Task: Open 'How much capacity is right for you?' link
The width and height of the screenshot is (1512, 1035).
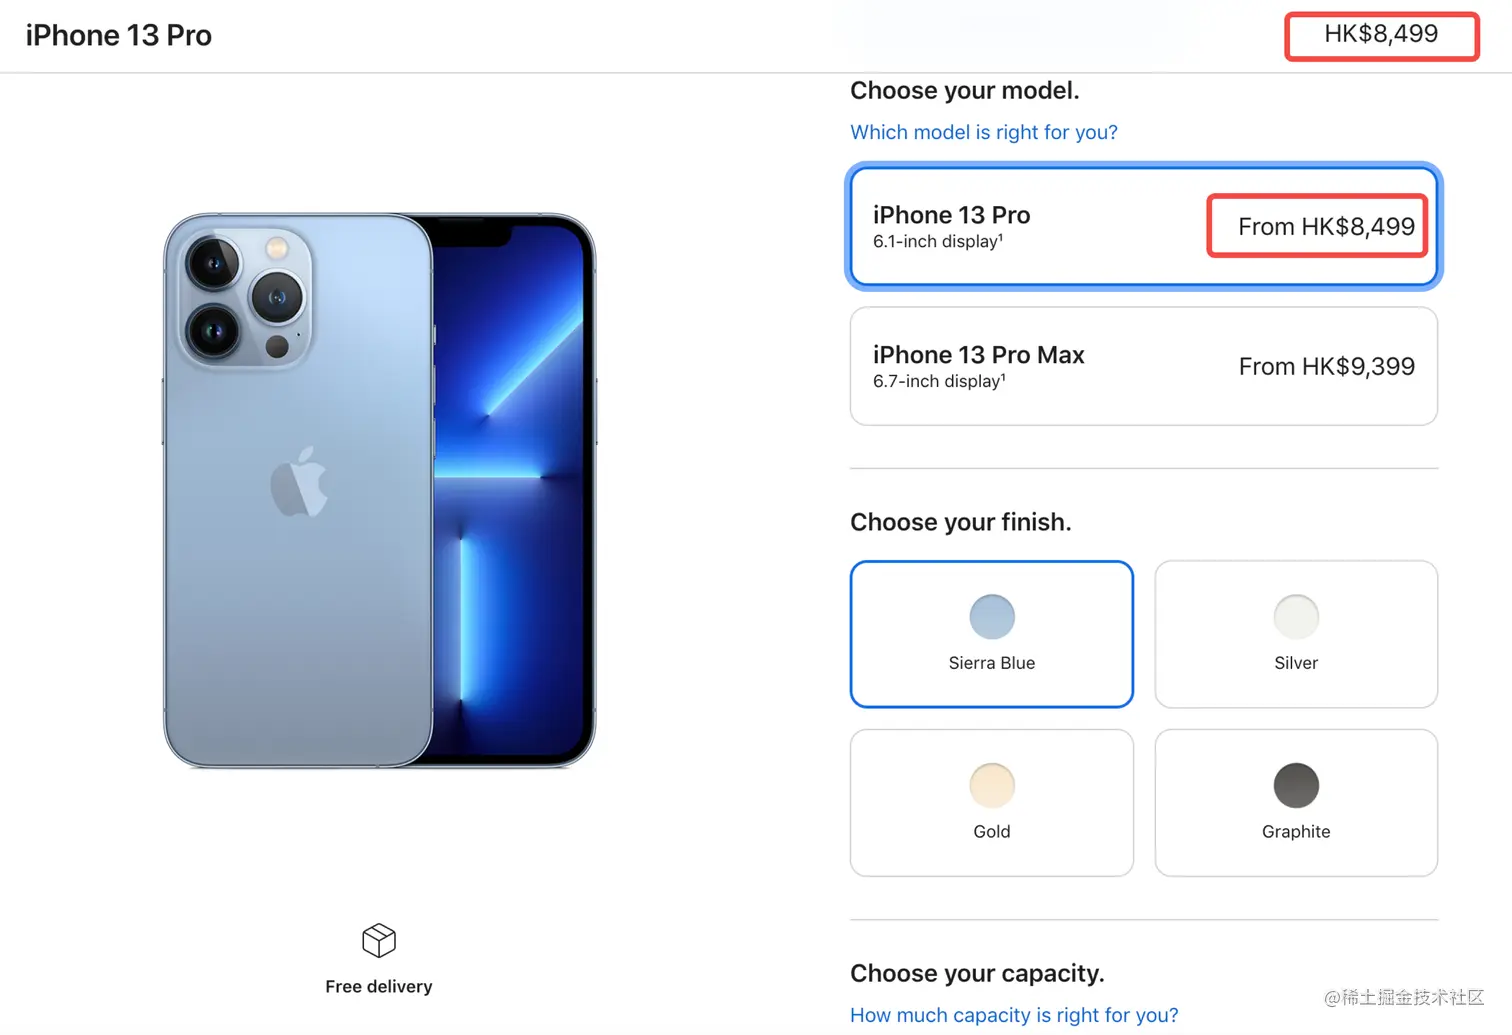Action: (1014, 1015)
